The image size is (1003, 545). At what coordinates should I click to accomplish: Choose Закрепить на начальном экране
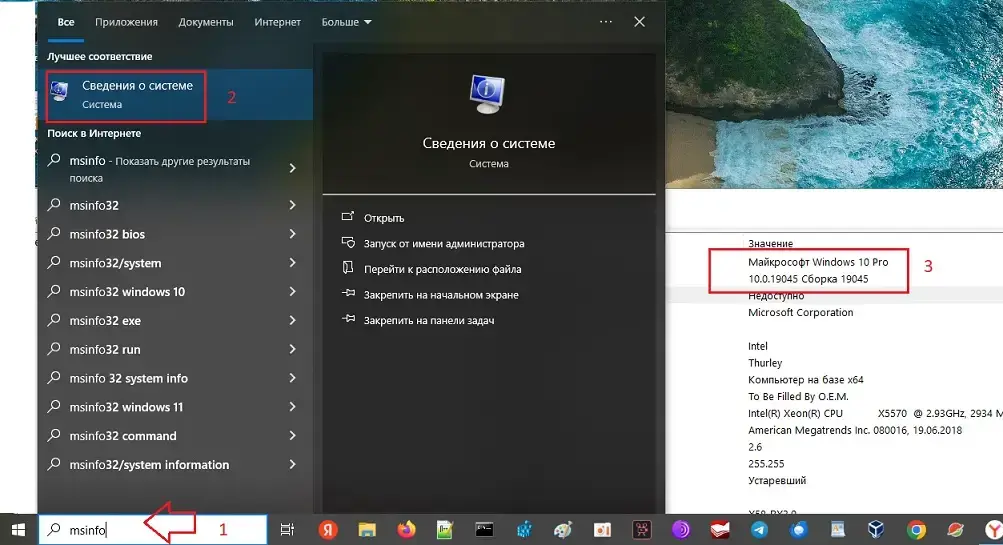click(x=441, y=295)
